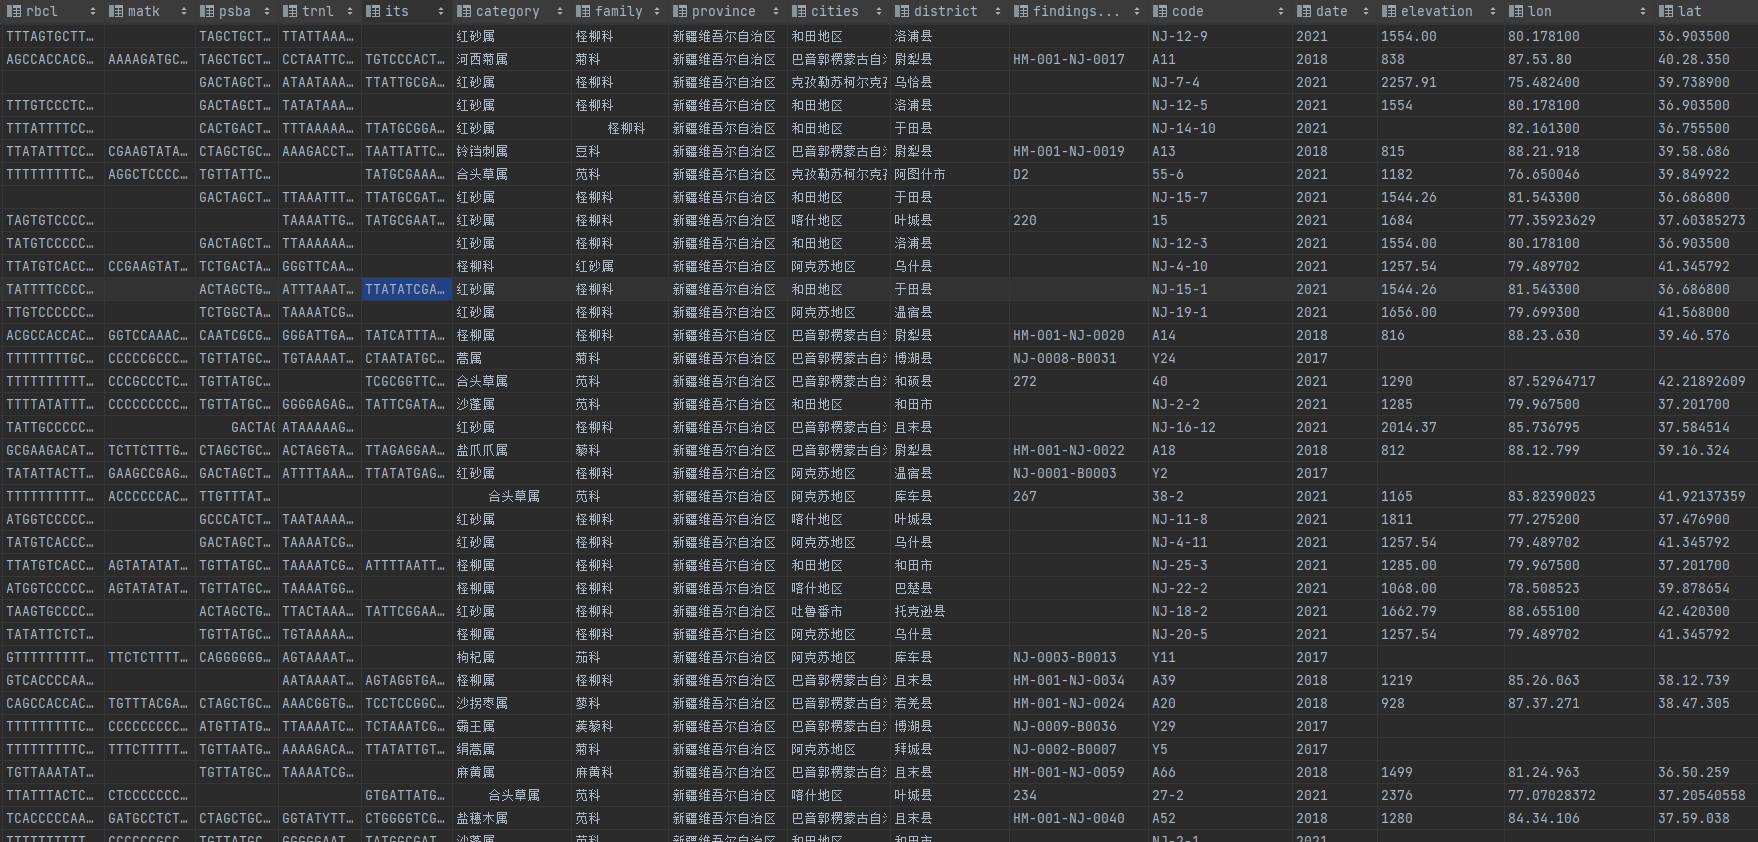
Task: Click the column icon beside elevation header
Action: [1389, 11]
